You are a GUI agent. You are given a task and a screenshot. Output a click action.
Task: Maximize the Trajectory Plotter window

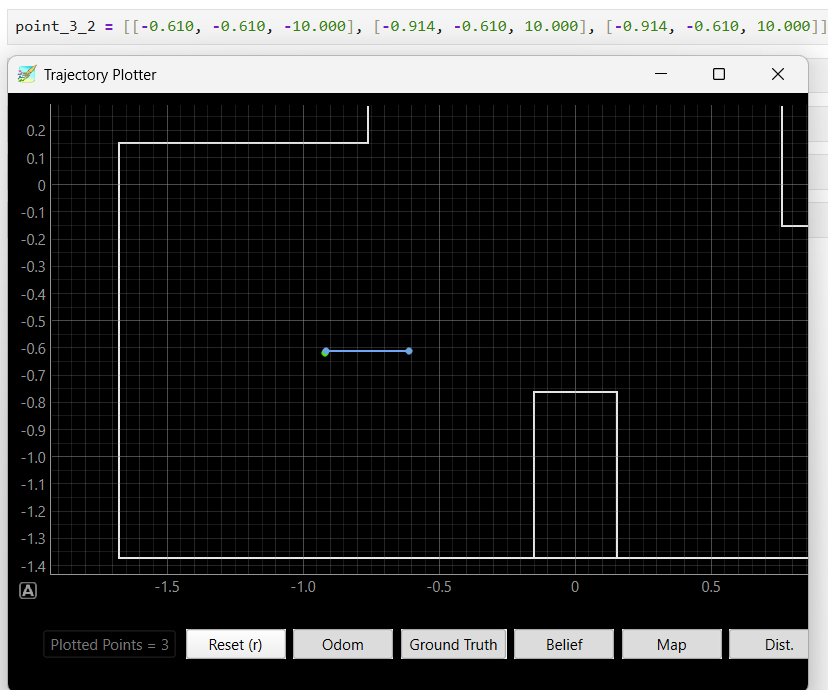pyautogui.click(x=719, y=74)
